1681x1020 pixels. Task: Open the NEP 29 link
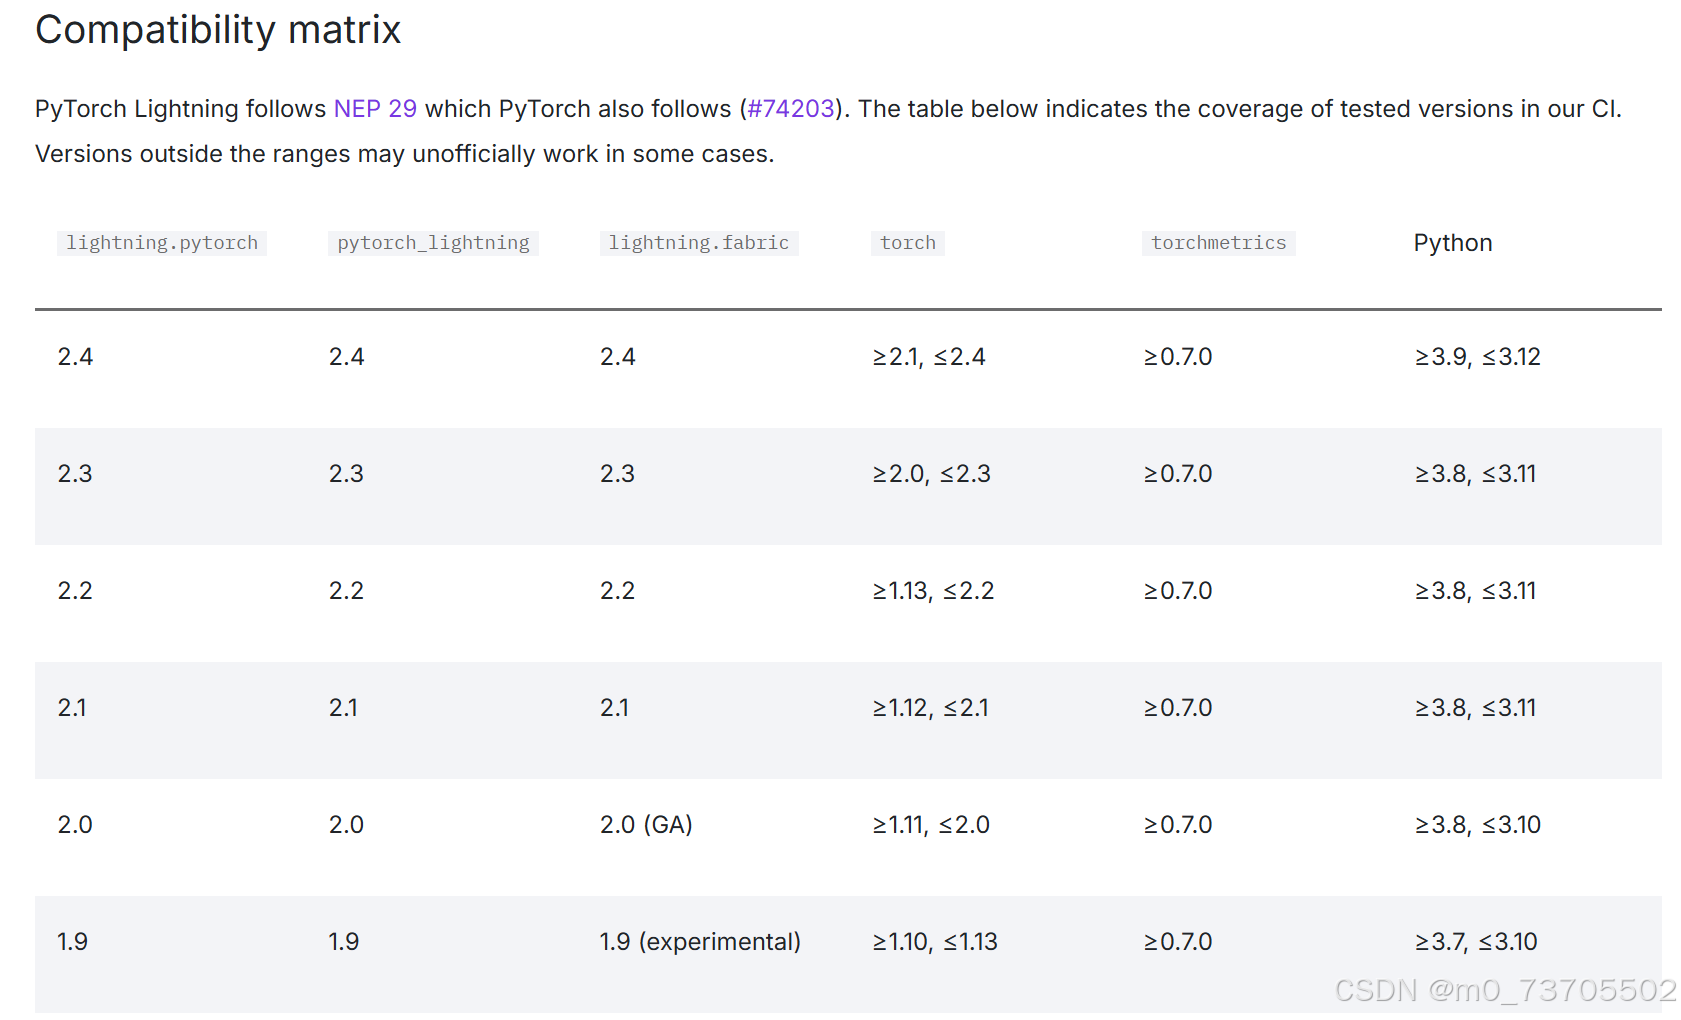(x=375, y=109)
